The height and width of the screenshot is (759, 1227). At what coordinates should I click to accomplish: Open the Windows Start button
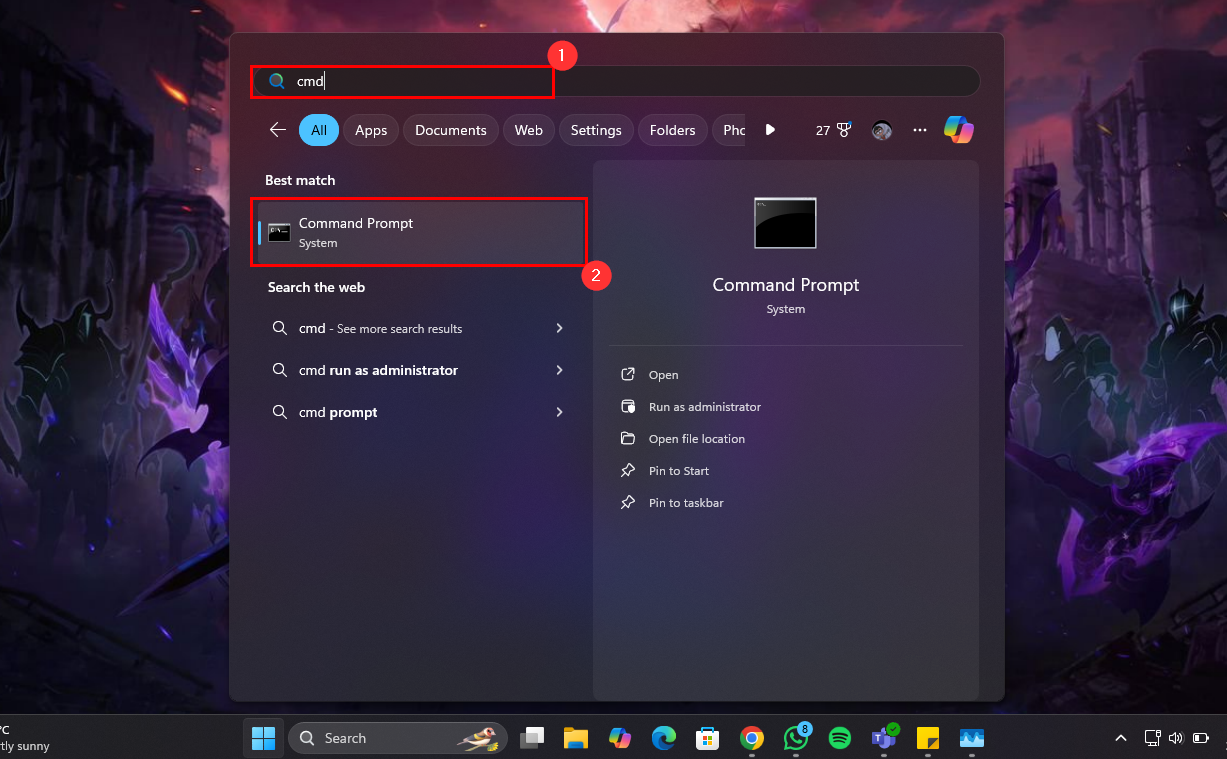[x=264, y=738]
